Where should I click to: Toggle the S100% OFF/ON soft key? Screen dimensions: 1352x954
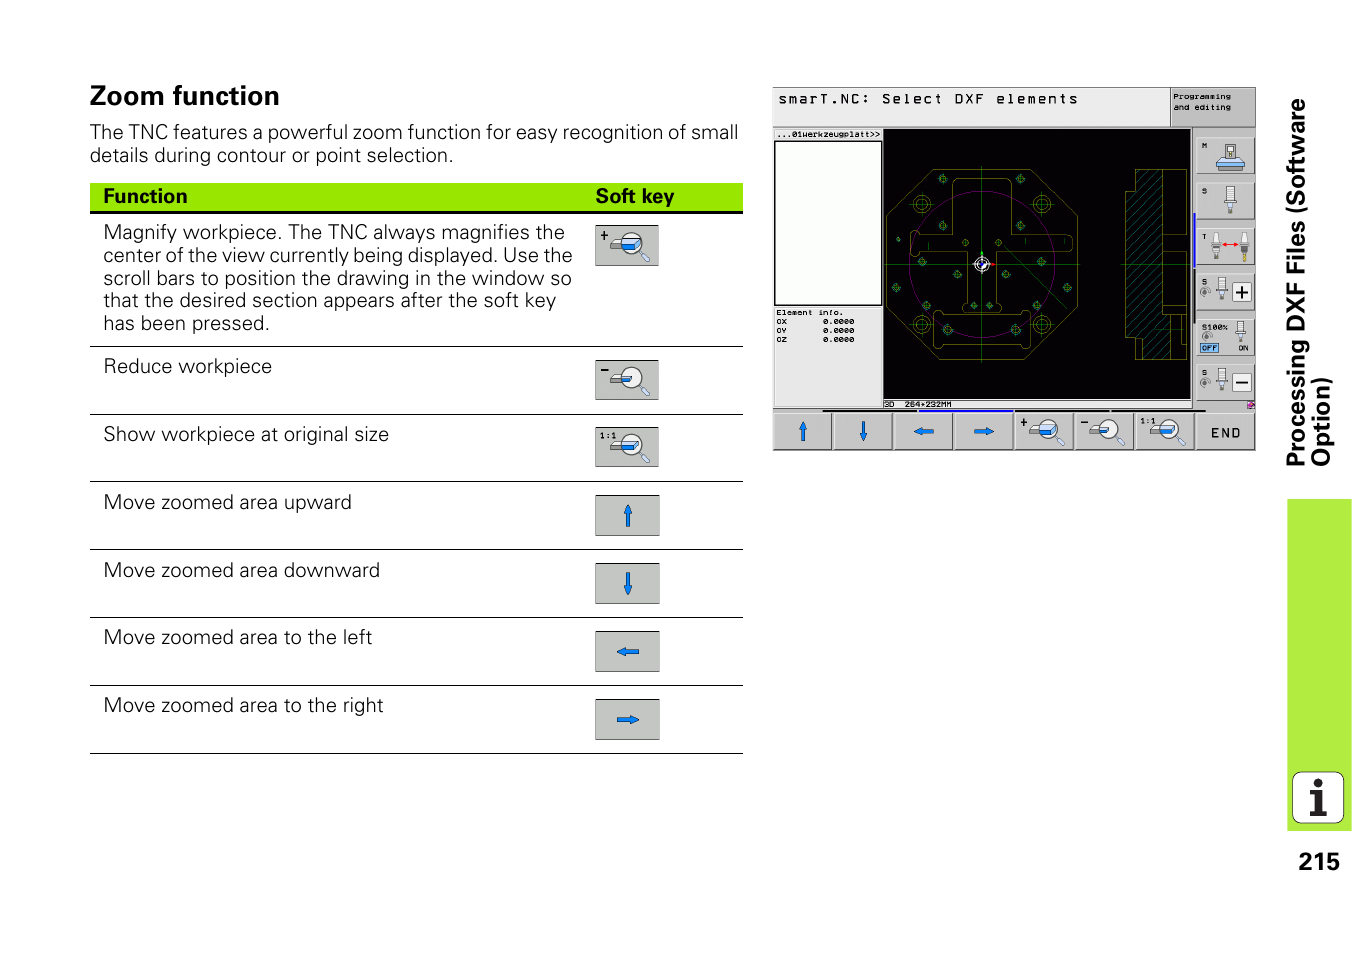point(1226,337)
